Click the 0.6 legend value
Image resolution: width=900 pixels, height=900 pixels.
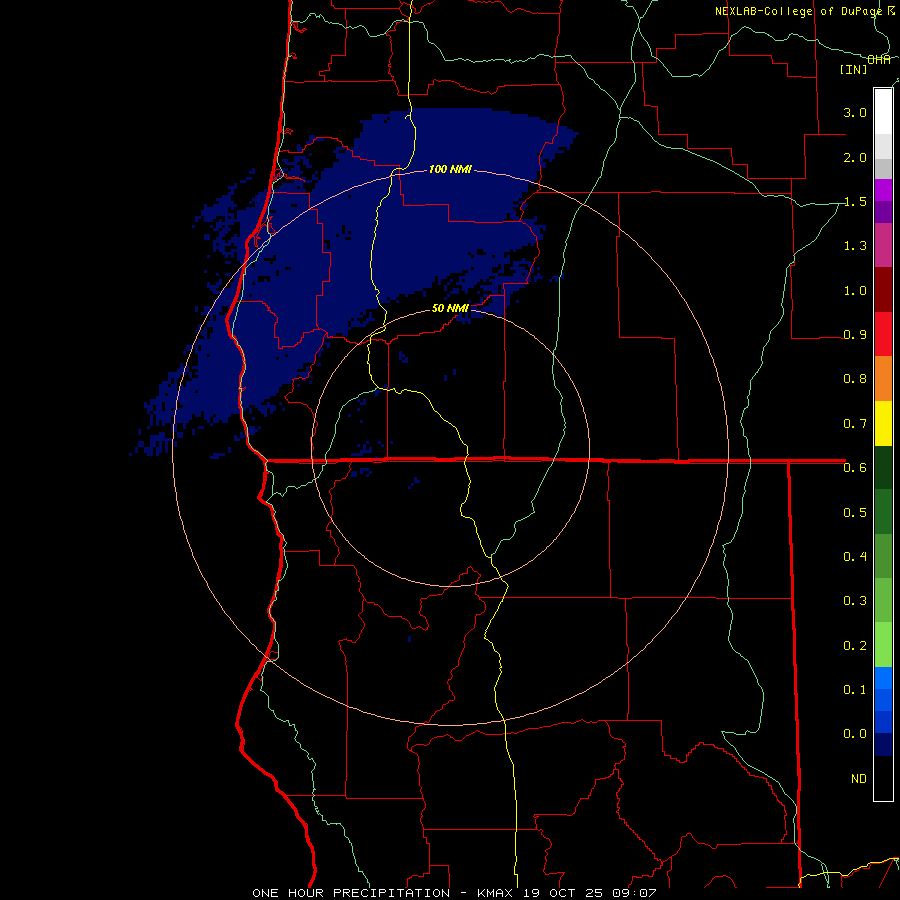(x=855, y=468)
